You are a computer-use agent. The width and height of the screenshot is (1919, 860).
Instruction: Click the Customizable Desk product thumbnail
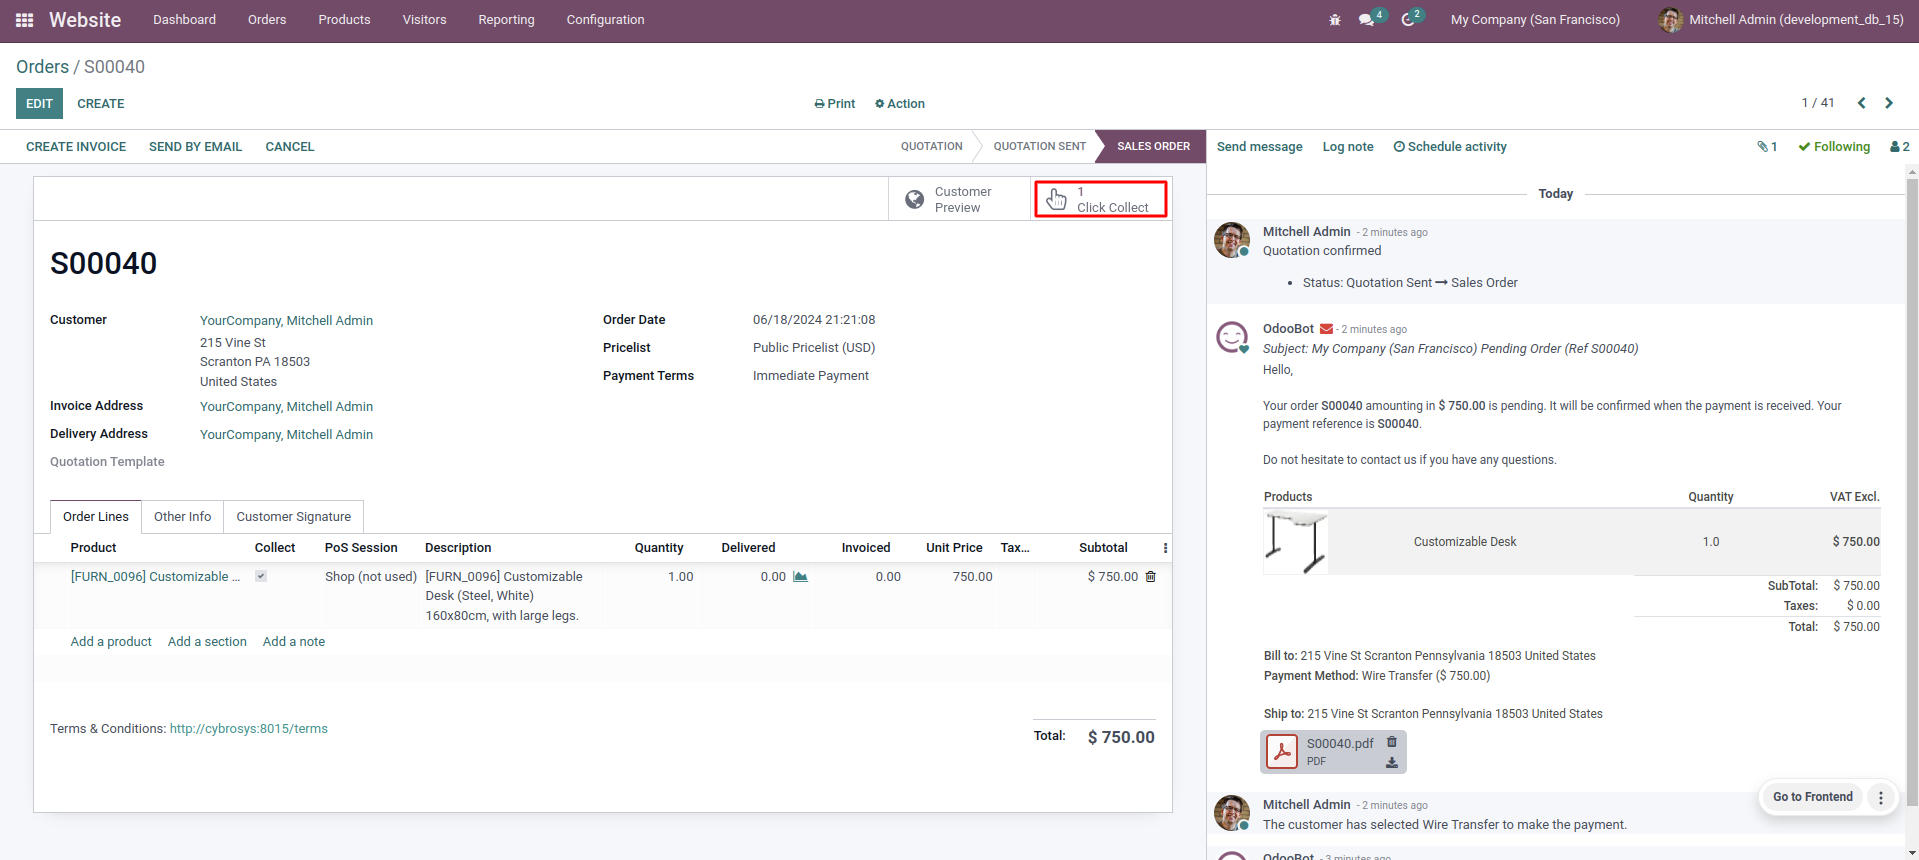click(x=1296, y=542)
